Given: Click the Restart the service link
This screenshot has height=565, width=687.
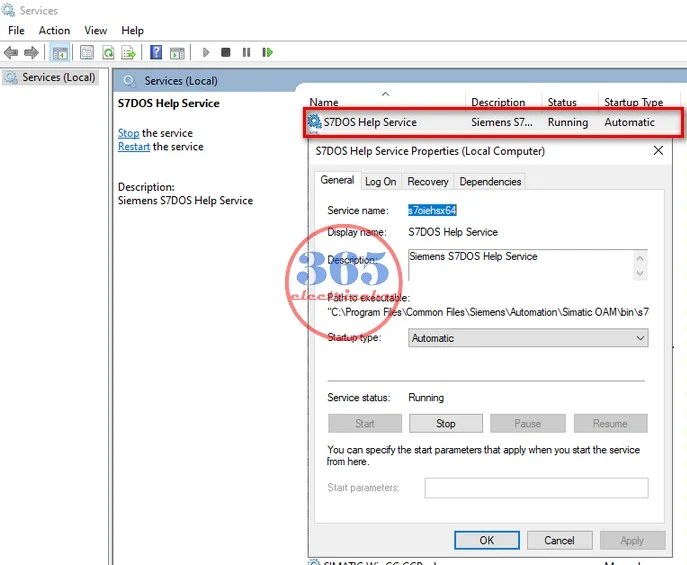Looking at the screenshot, I should [x=134, y=146].
